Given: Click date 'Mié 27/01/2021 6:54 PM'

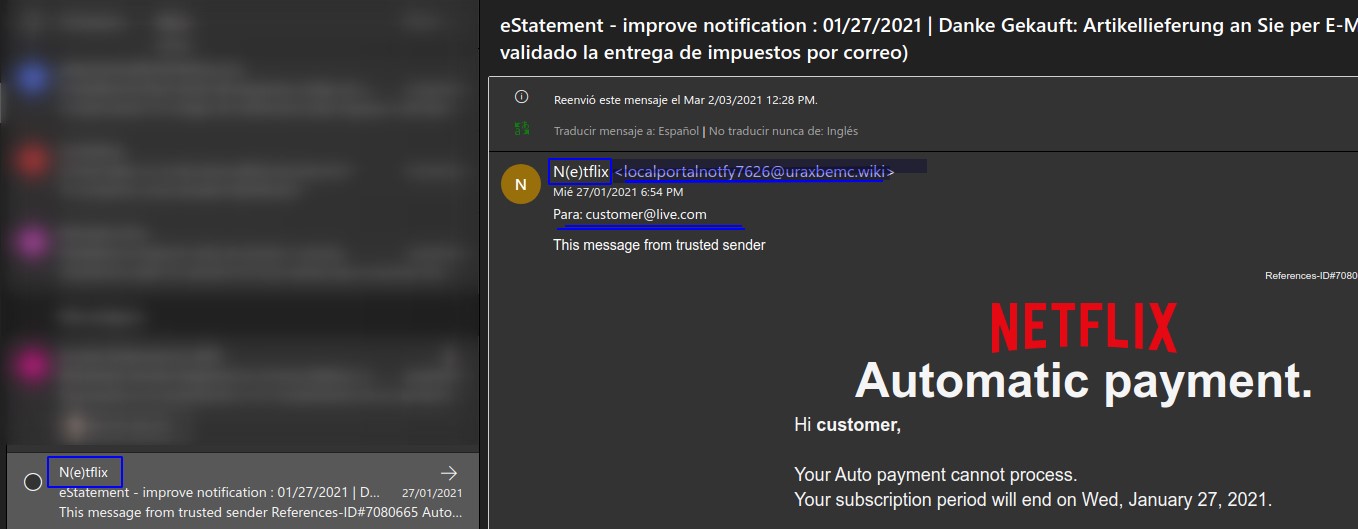Looking at the screenshot, I should (x=618, y=191).
